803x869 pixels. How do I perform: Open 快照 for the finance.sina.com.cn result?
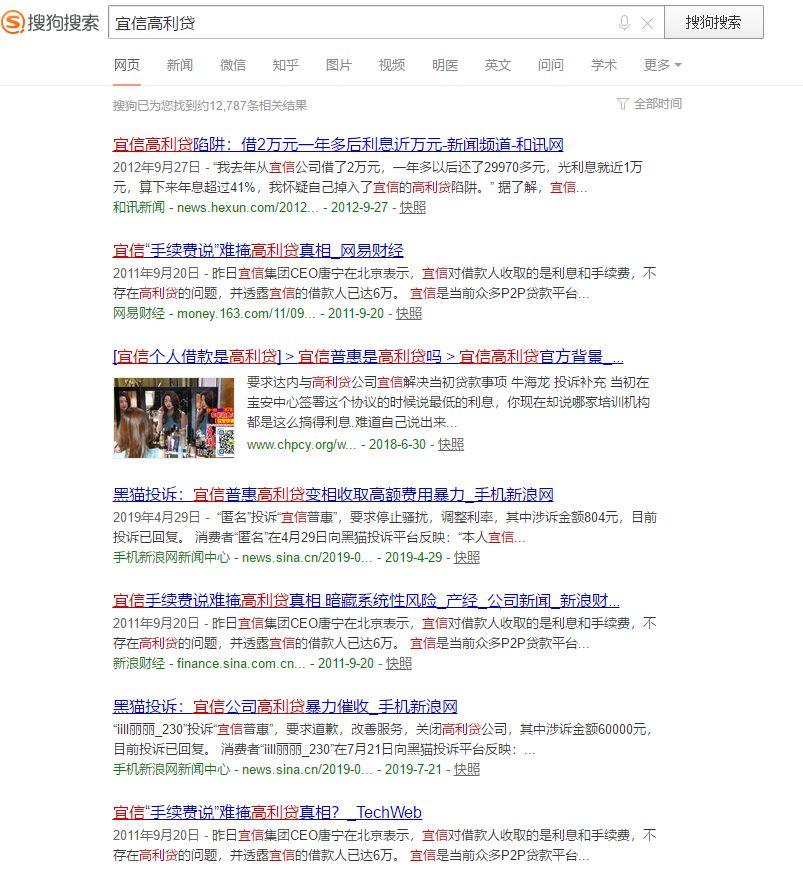[399, 663]
